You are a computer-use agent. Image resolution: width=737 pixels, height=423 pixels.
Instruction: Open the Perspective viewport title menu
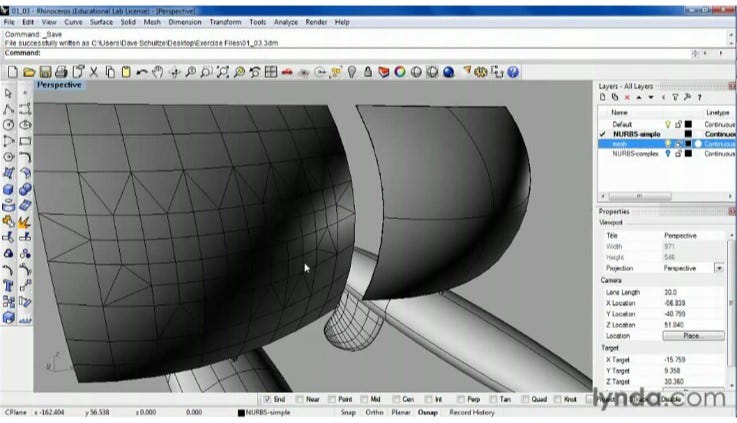(x=59, y=85)
